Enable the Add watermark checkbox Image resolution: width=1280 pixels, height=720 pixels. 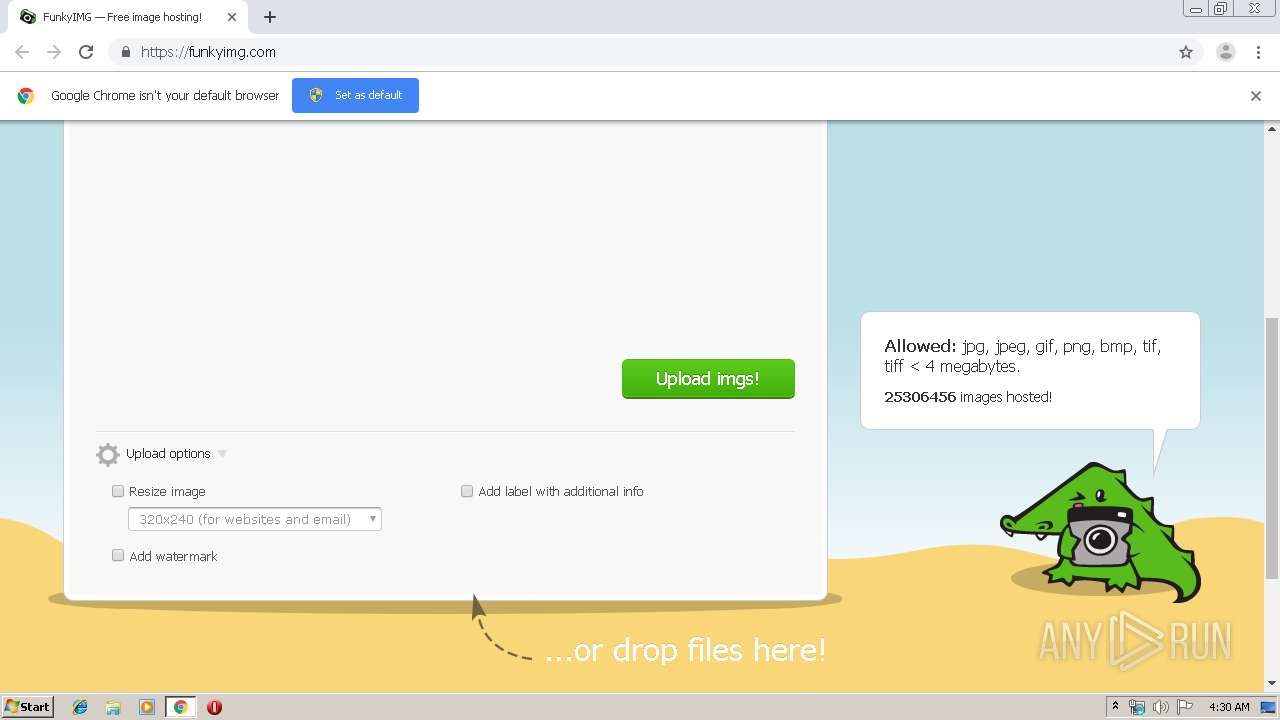click(x=118, y=555)
